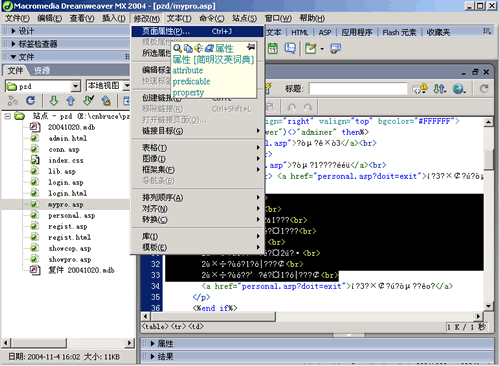
Task: Open the 排列顺序(A) submenu
Action: pos(197,198)
